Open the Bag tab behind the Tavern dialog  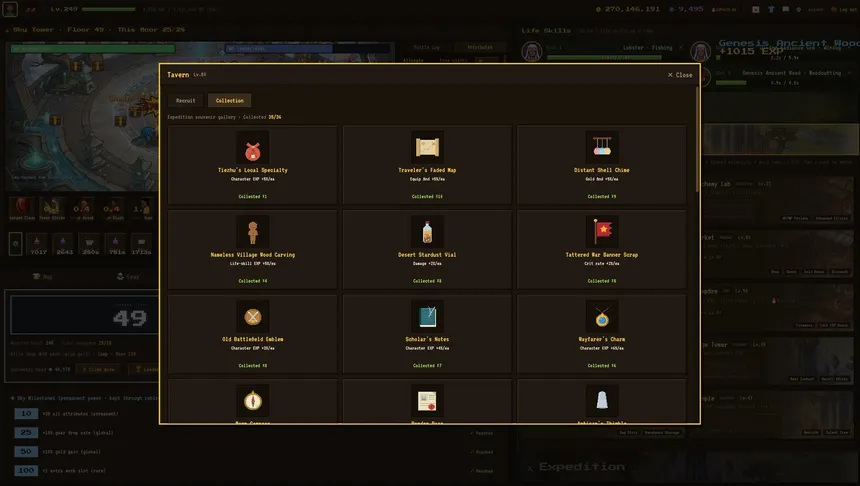pos(43,276)
